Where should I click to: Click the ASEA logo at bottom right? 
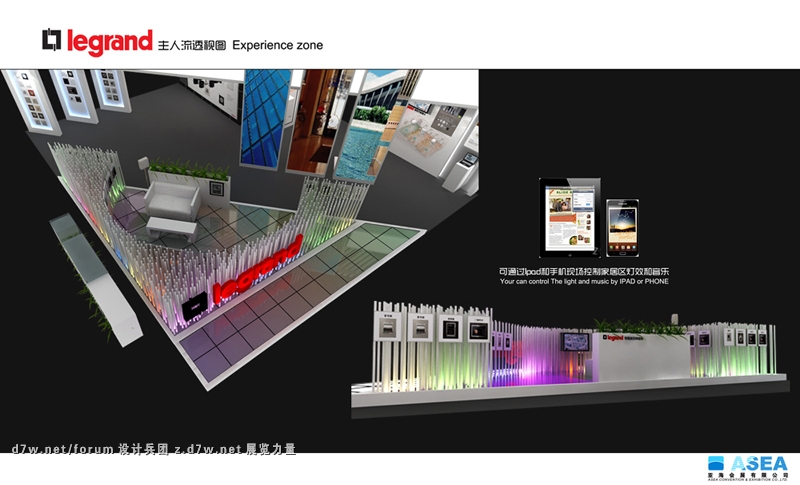748,468
